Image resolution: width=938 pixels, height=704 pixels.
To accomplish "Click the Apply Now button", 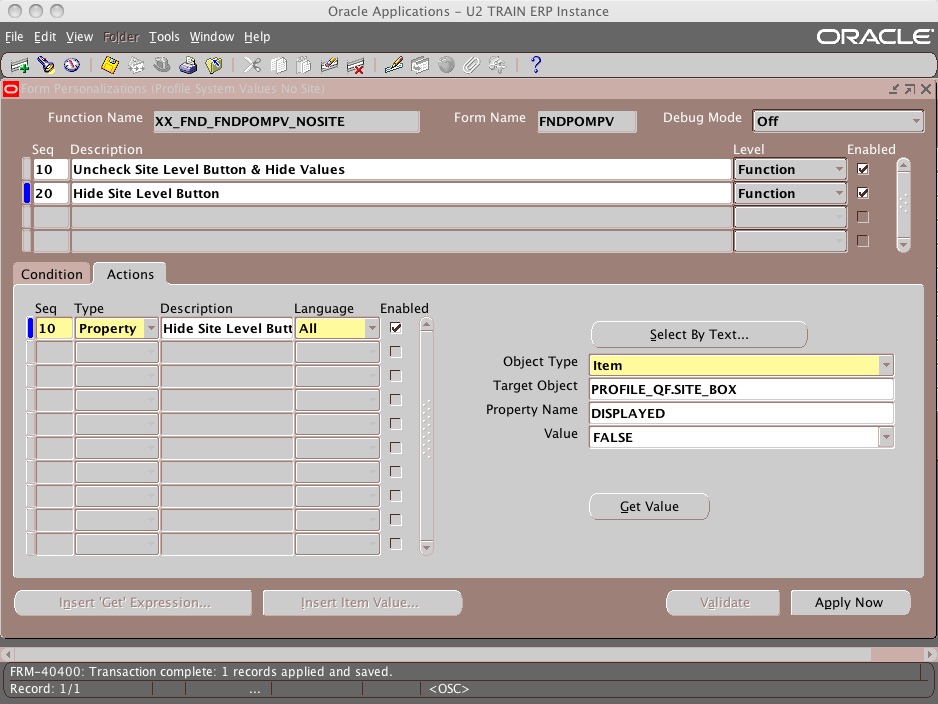I will click(x=850, y=602).
